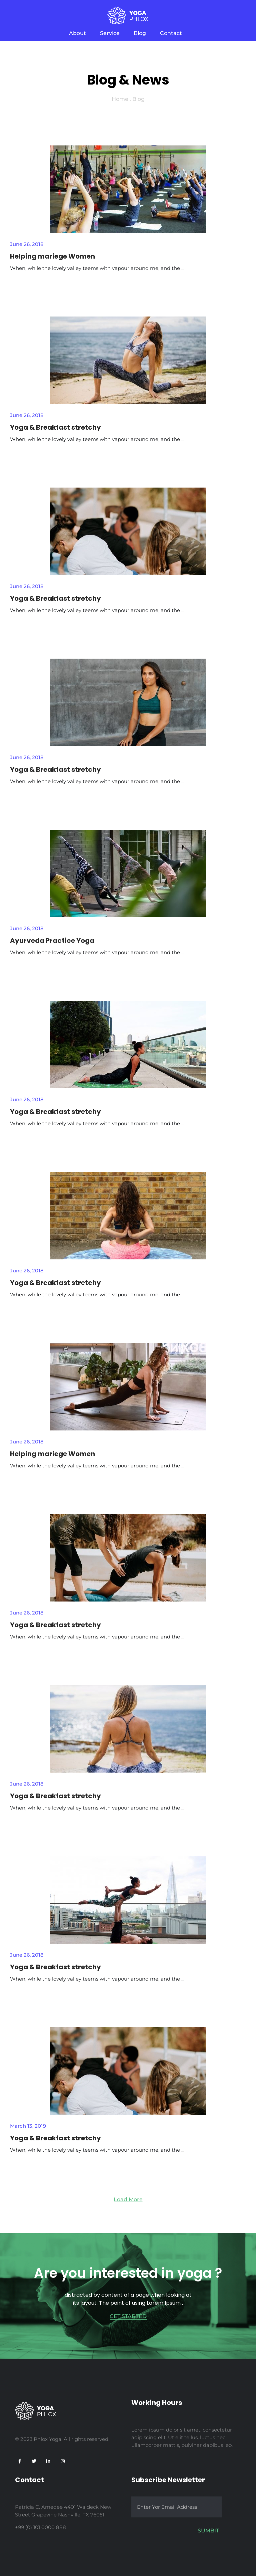256x2576 pixels.
Task: Open the About menu item
Action: coord(77,33)
